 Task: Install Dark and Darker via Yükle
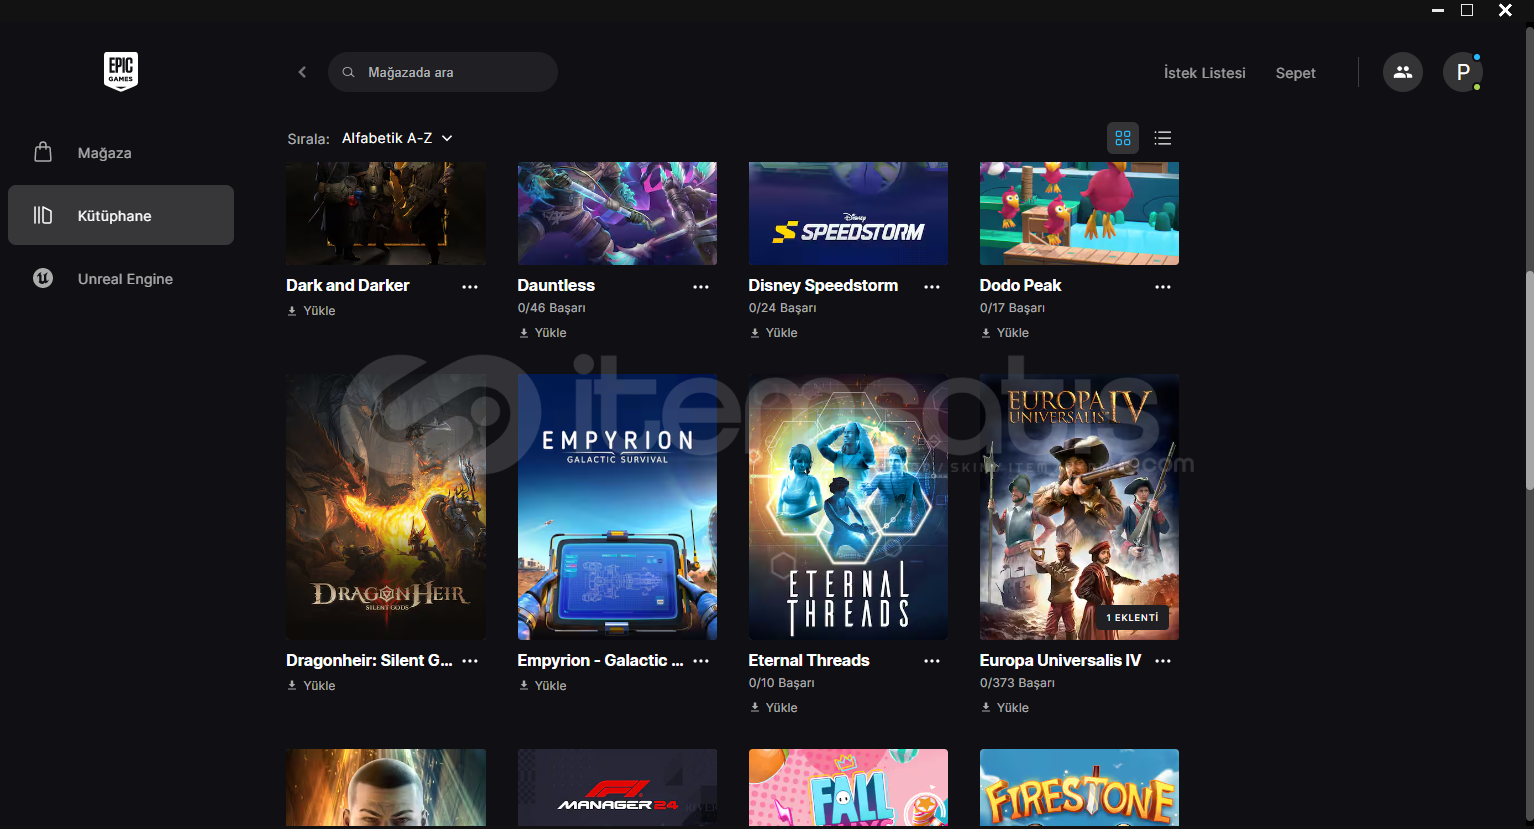point(312,311)
